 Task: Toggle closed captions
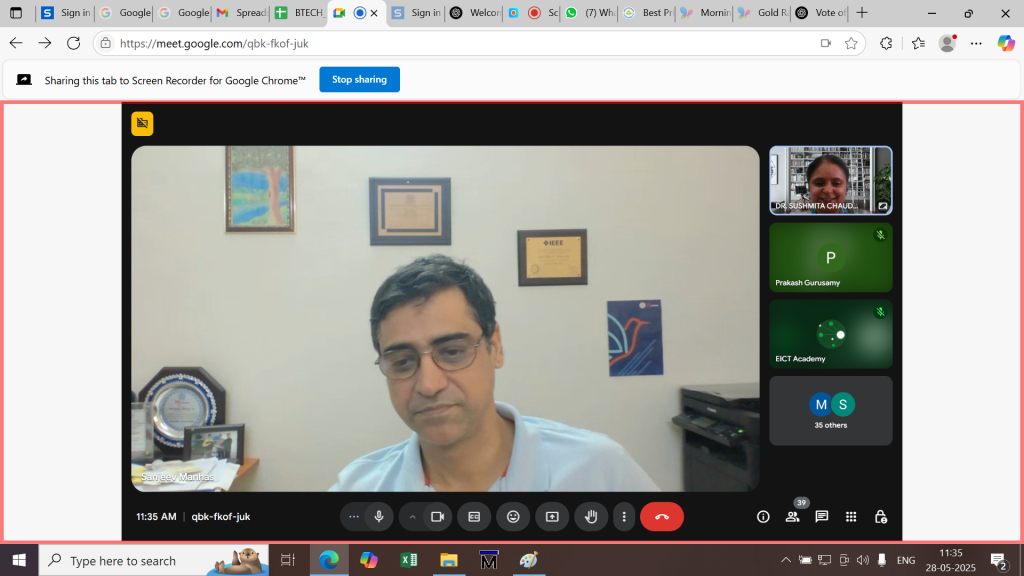pos(474,517)
